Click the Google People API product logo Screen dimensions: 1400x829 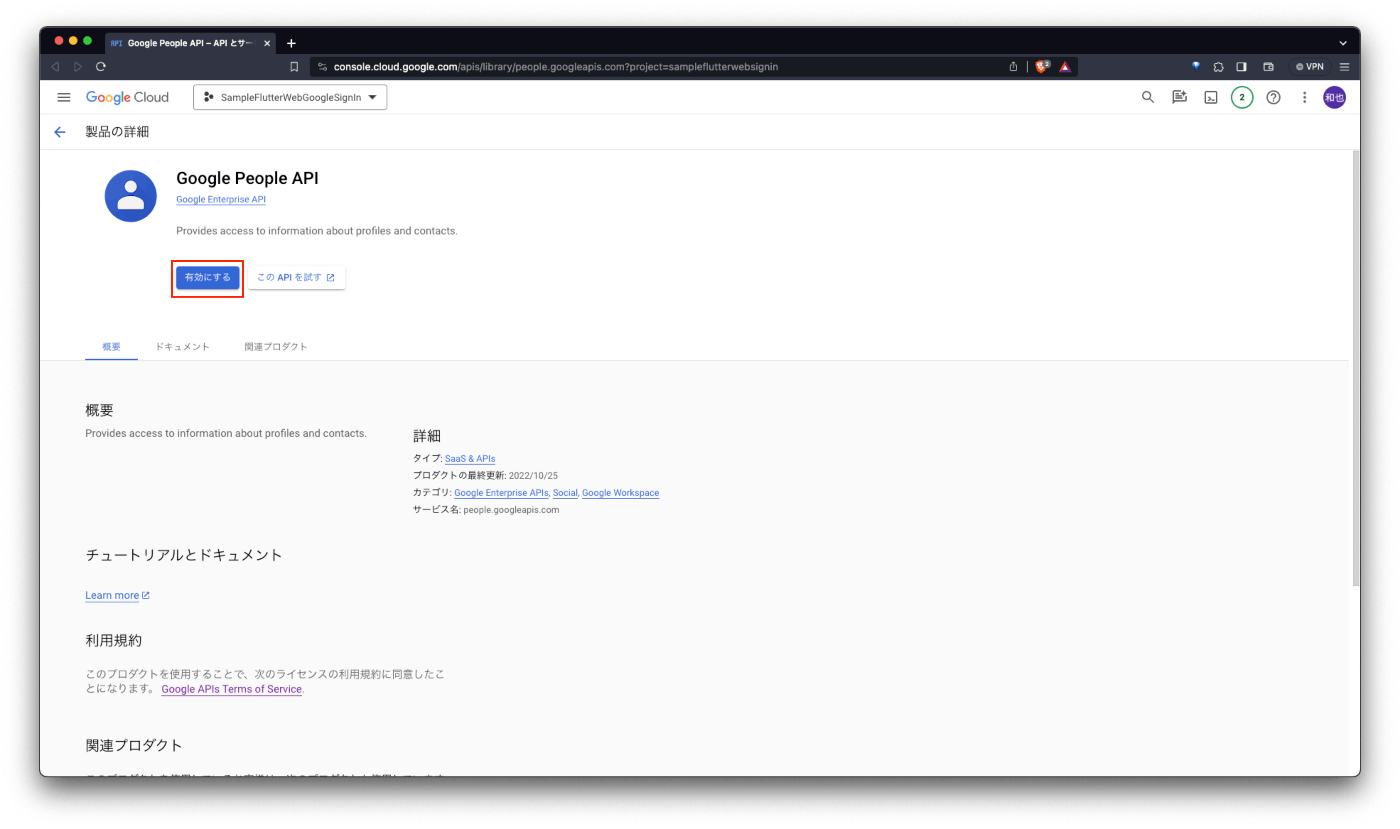coord(131,196)
